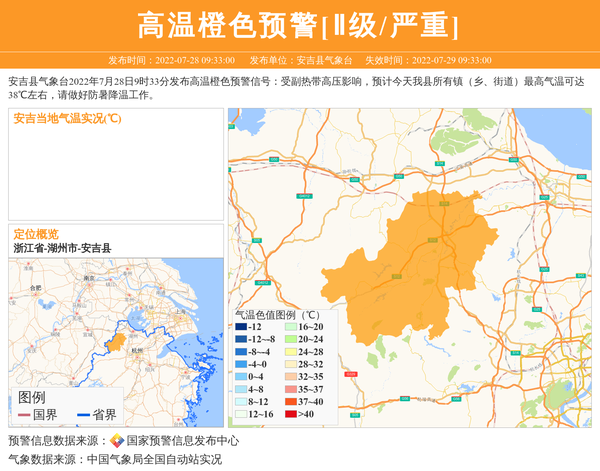Pick the 37~40 orange-red legend swatch
600x471 pixels.
(x=289, y=401)
